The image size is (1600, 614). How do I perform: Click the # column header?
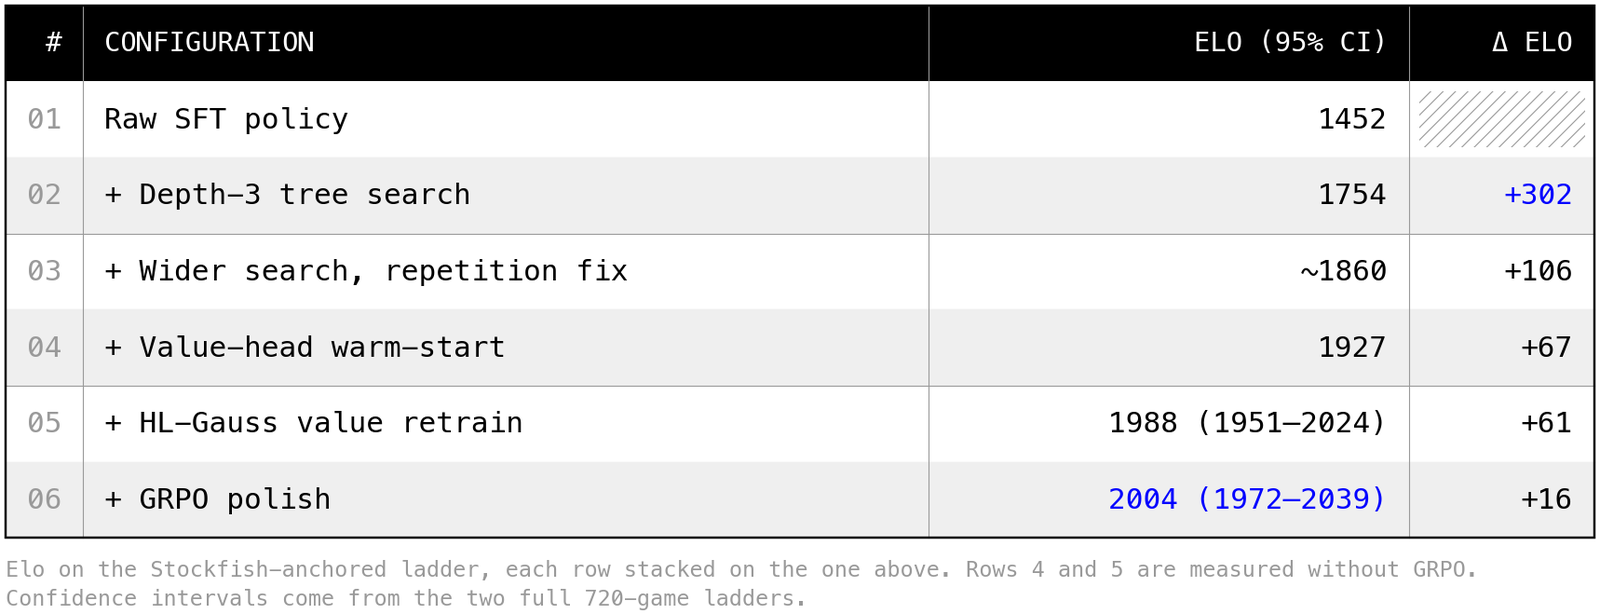(54, 42)
